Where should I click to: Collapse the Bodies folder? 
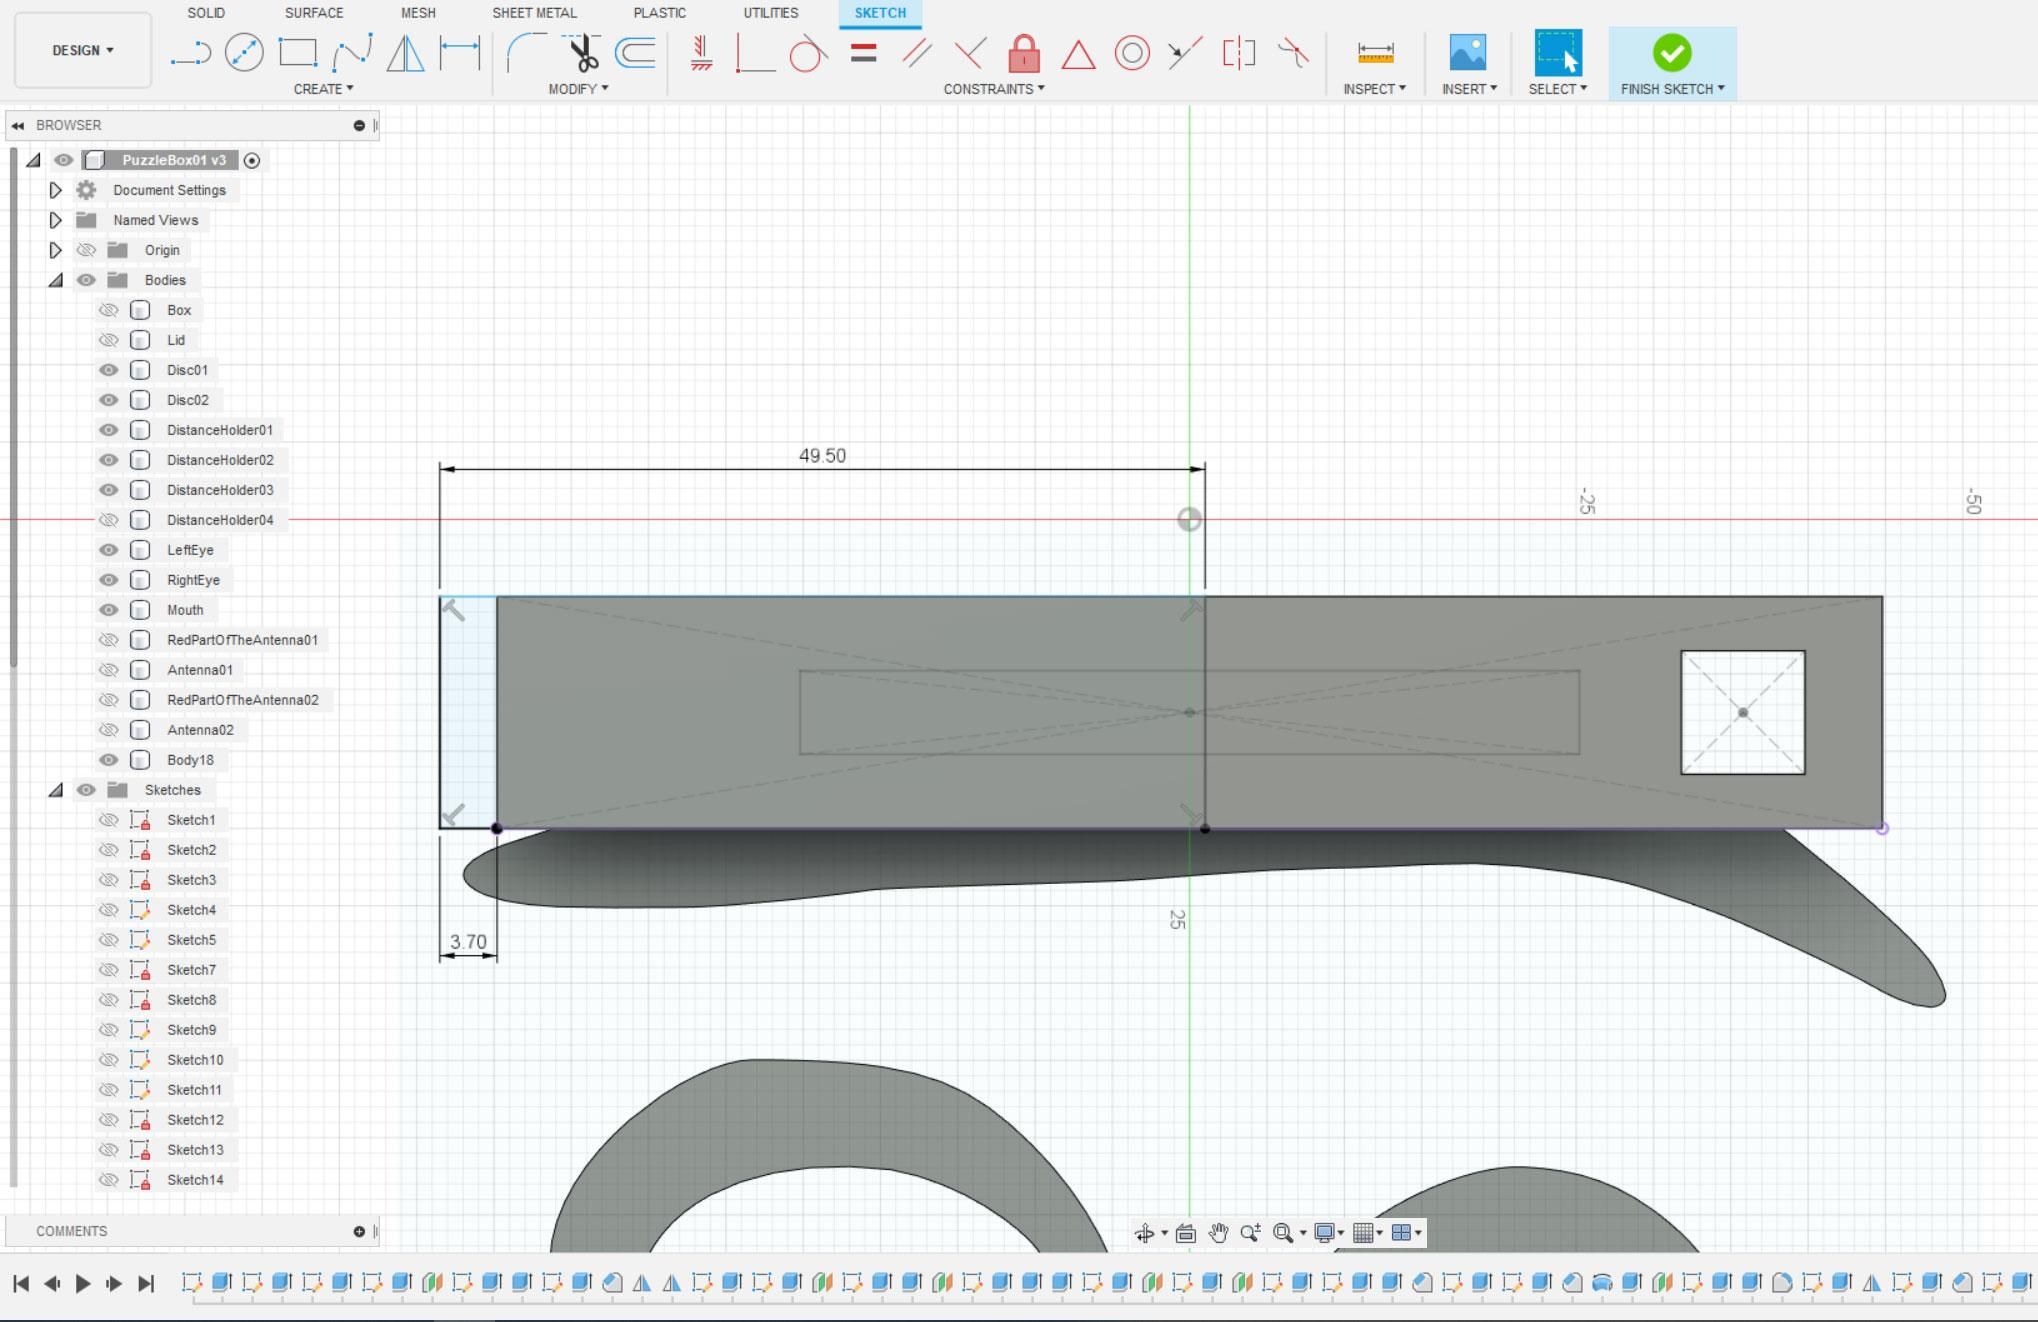56,280
